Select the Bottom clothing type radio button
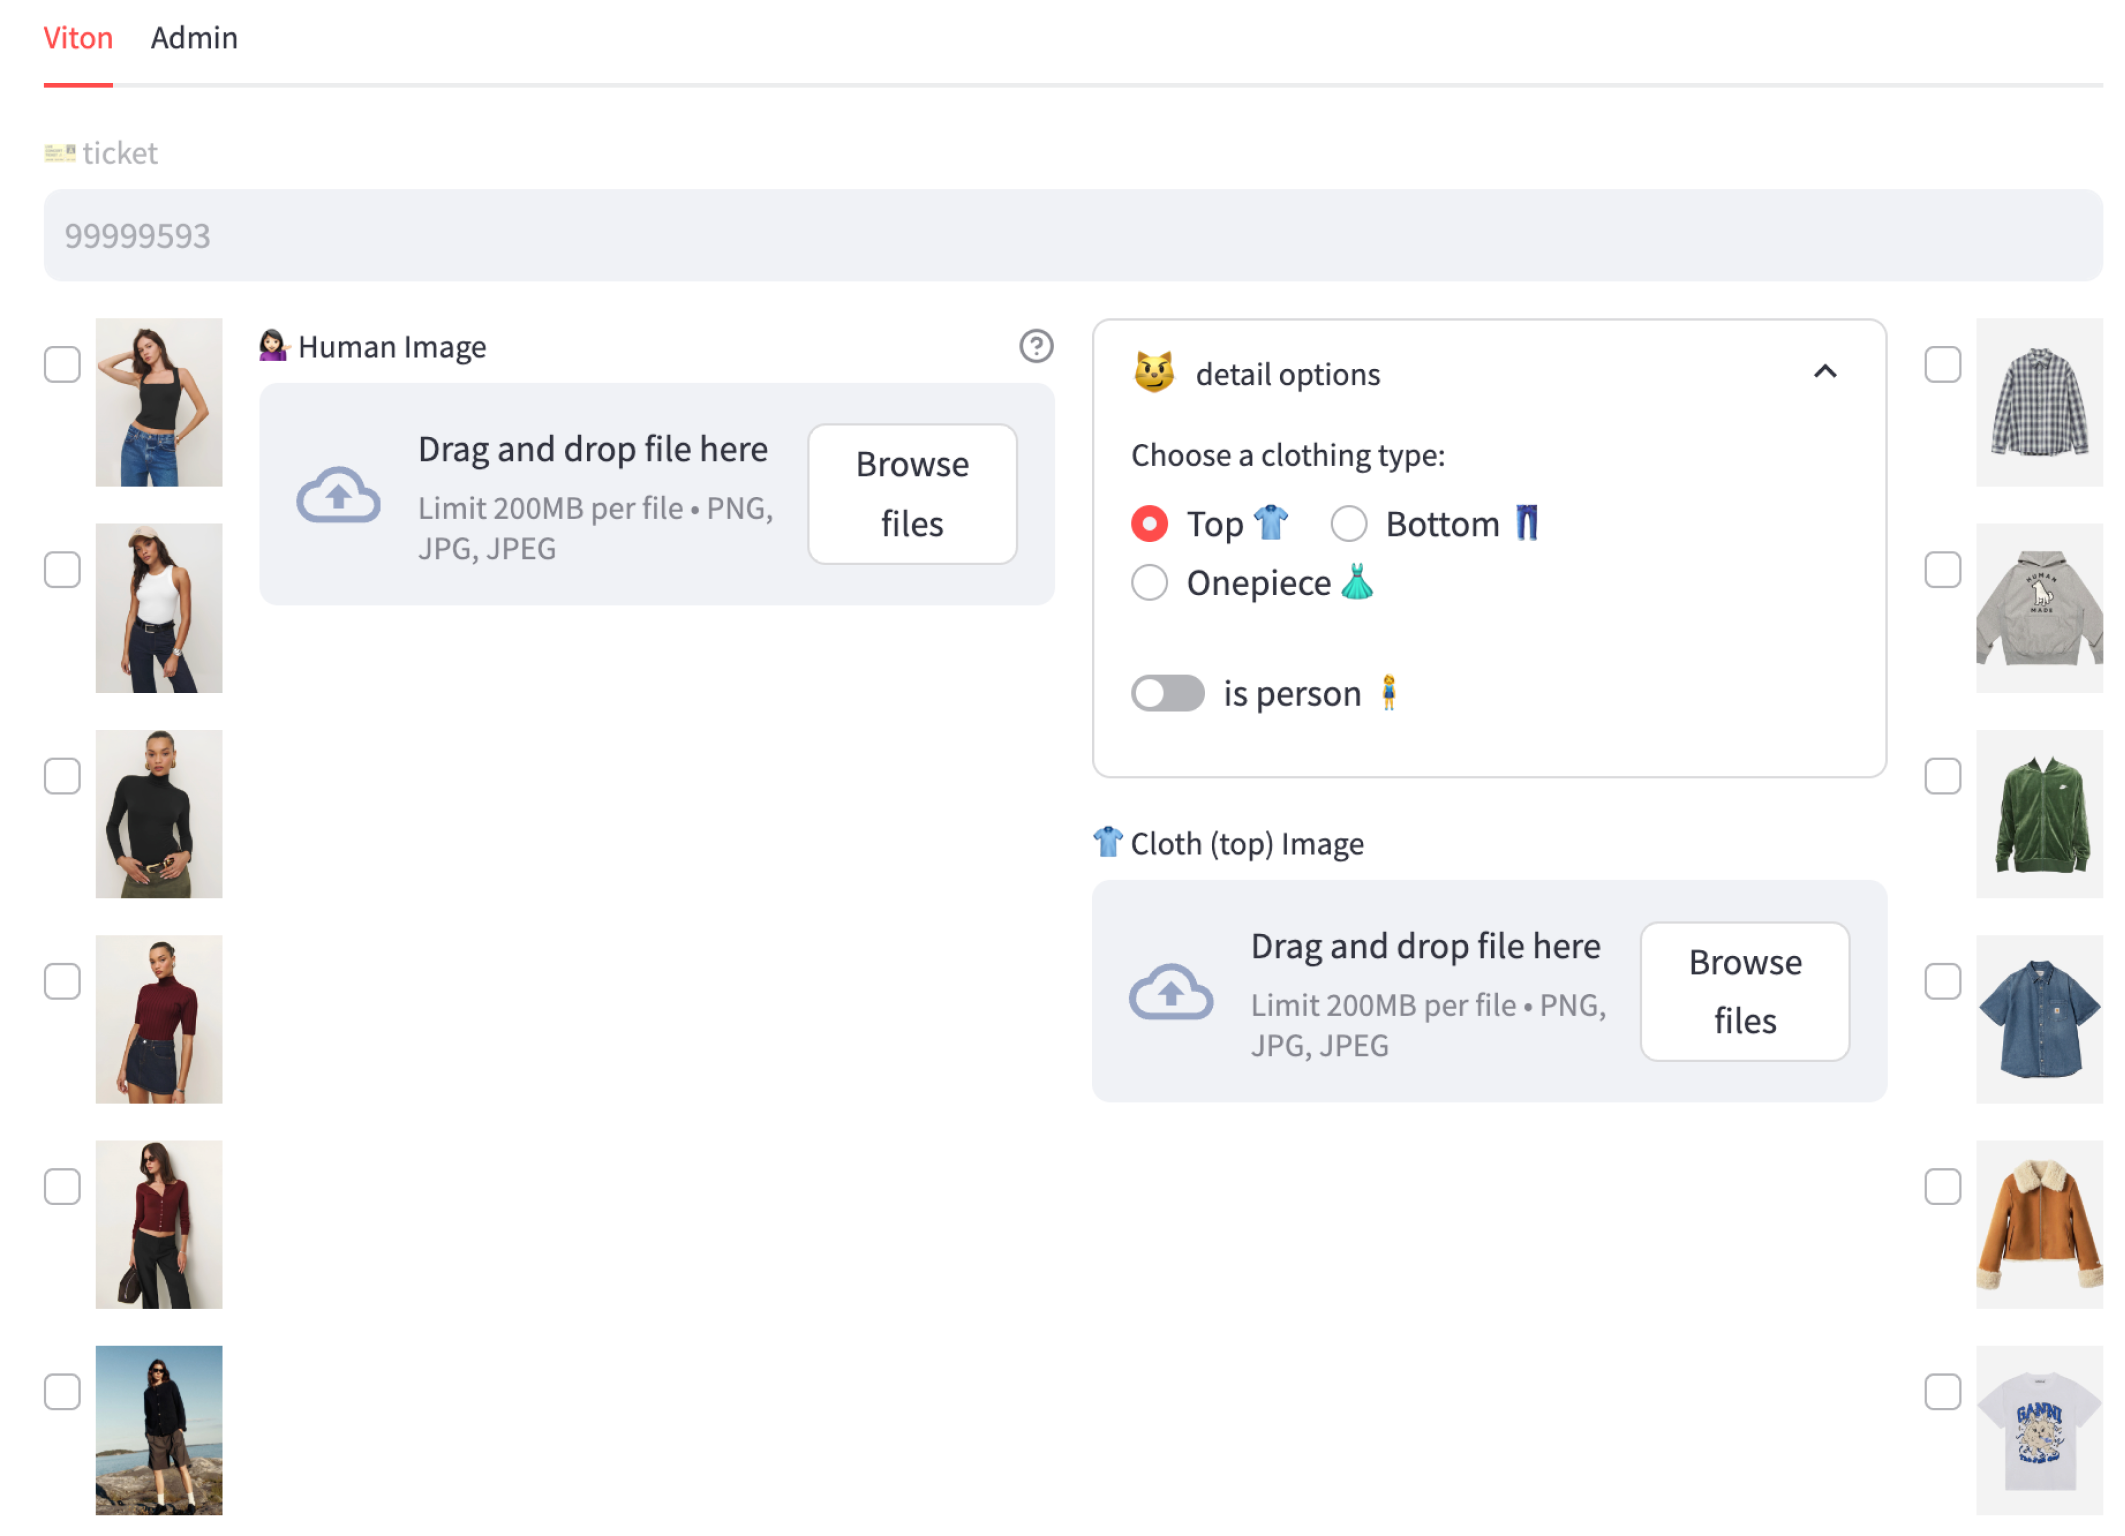 [1348, 524]
